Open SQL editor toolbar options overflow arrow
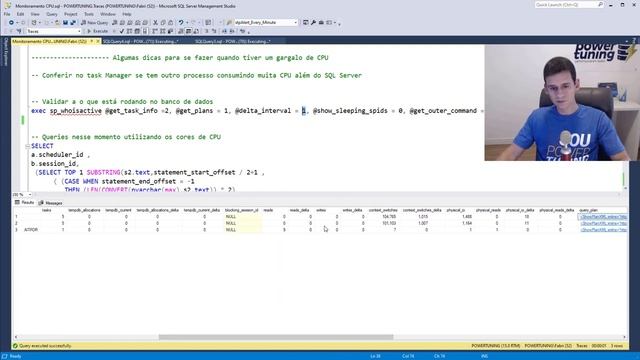The height and width of the screenshot is (360, 640). [x=249, y=31]
